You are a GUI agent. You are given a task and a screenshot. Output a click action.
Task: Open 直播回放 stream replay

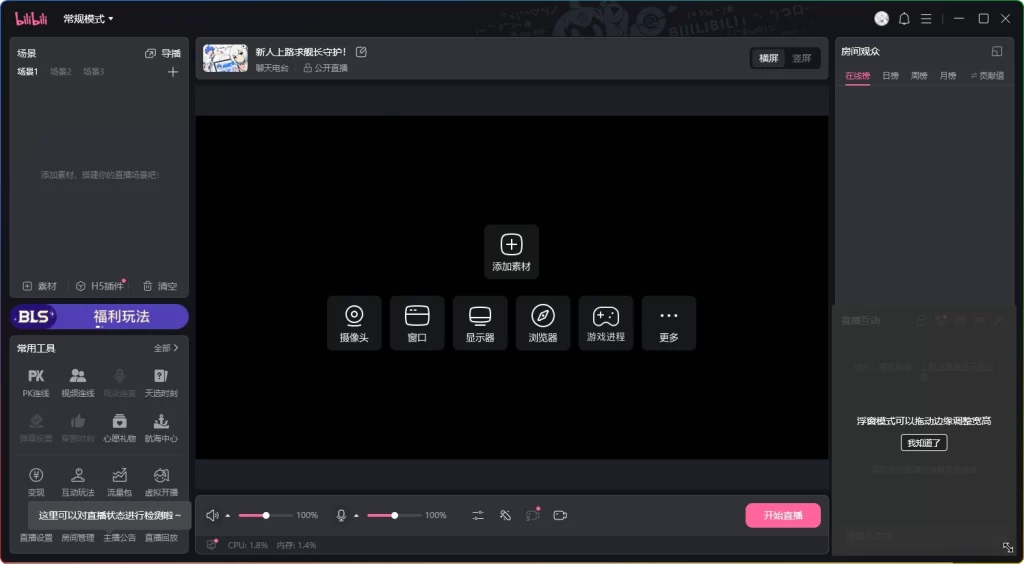coord(161,538)
